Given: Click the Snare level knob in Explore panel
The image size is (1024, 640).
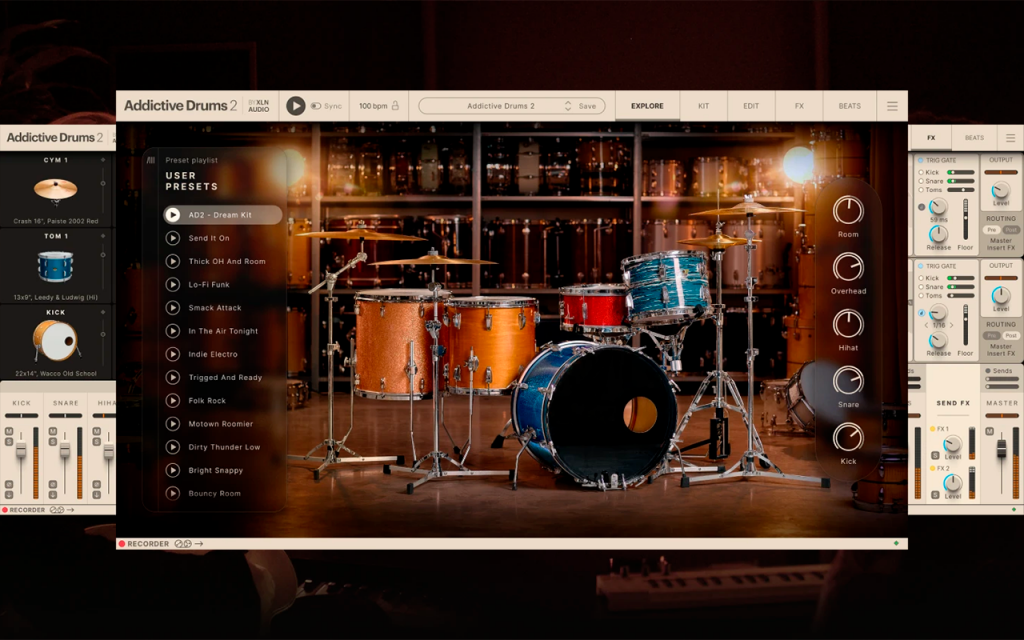Looking at the screenshot, I should coord(848,381).
